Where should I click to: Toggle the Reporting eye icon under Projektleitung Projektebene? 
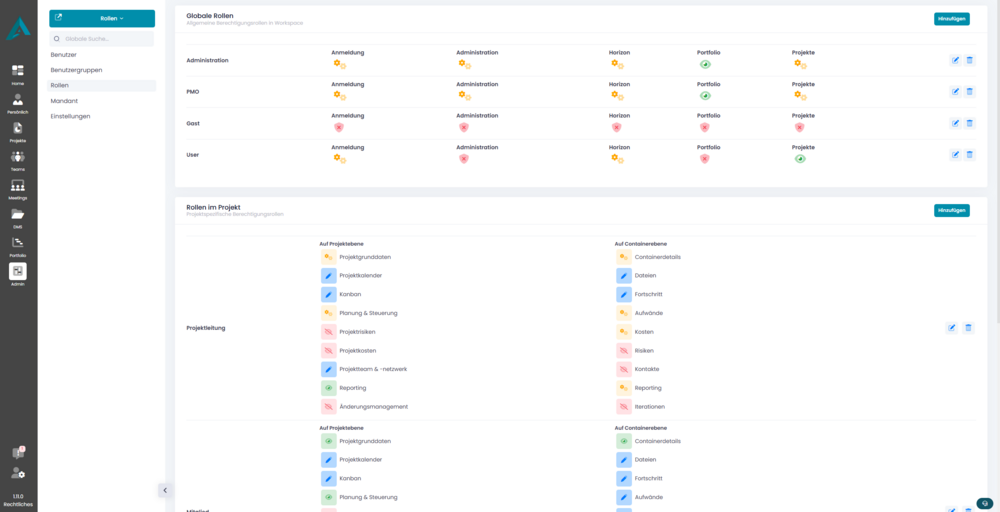coord(328,388)
